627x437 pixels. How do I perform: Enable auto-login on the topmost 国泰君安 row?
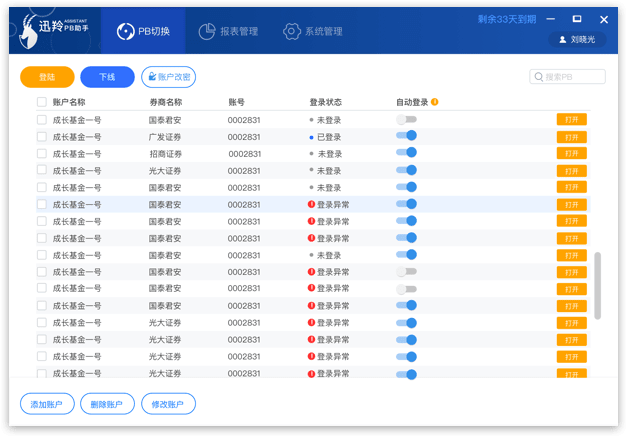click(406, 119)
